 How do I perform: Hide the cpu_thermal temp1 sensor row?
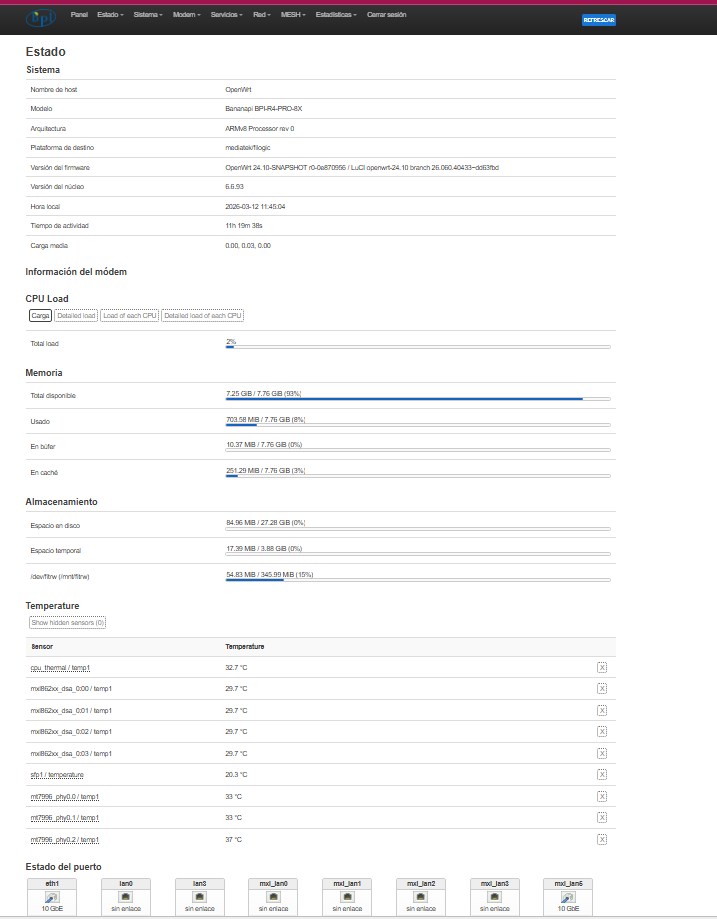pyautogui.click(x=602, y=667)
